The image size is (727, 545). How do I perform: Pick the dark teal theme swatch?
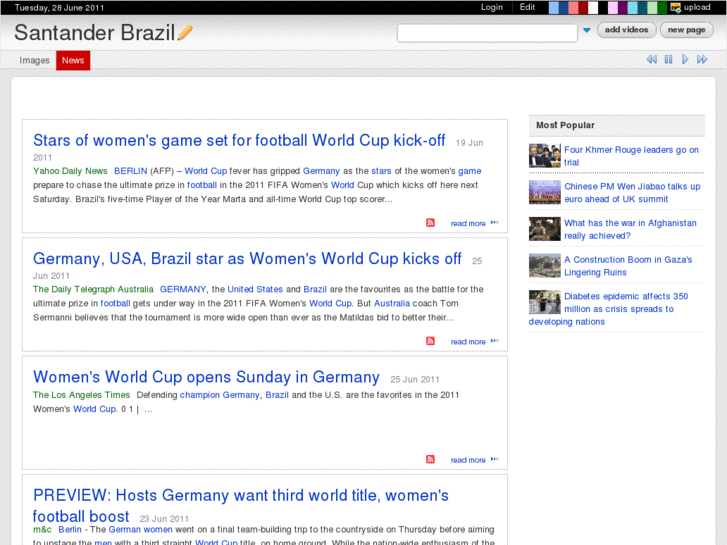coord(642,7)
